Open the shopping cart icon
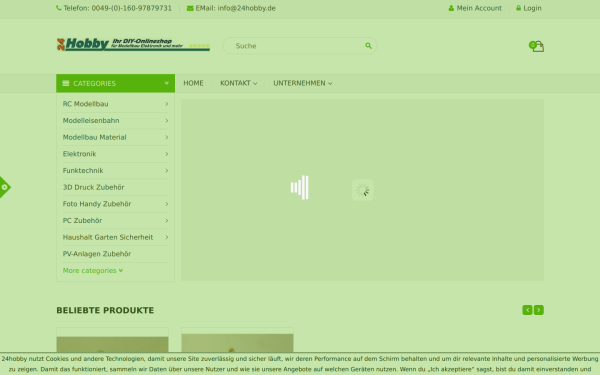This screenshot has width=600, height=375. [536, 46]
